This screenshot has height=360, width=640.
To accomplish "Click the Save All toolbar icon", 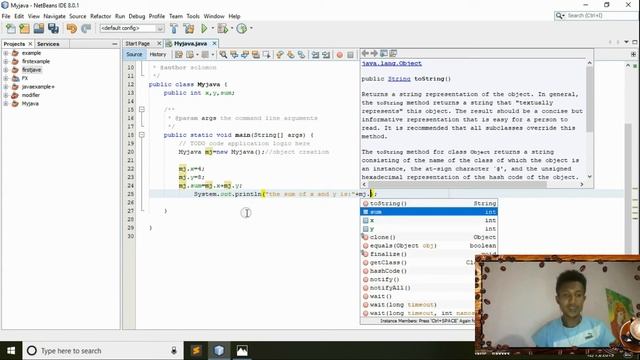I will click(x=53, y=28).
